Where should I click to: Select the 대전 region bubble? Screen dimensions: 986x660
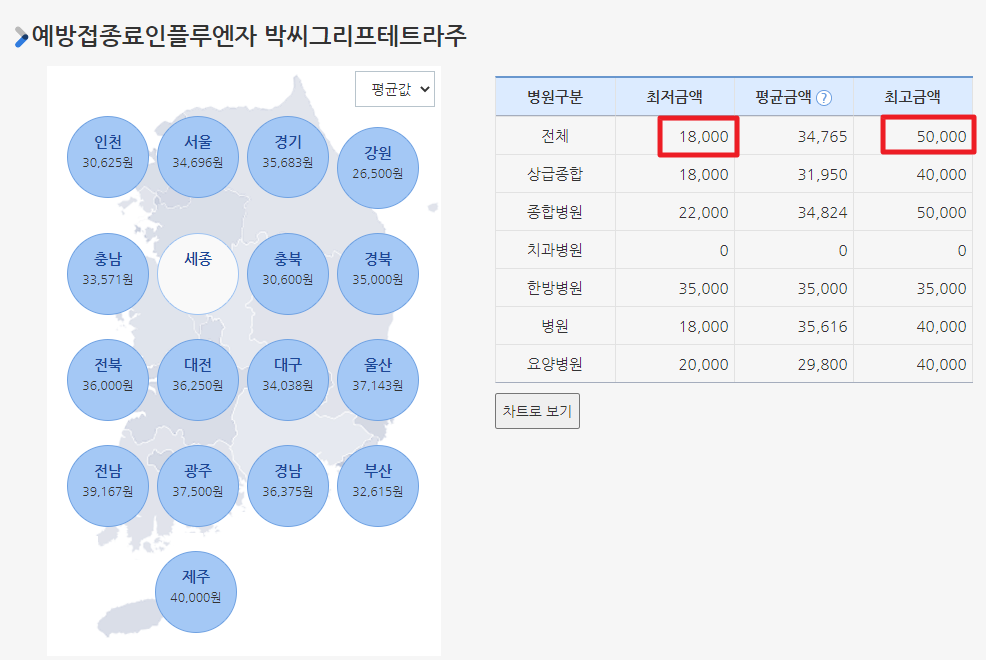[x=198, y=380]
